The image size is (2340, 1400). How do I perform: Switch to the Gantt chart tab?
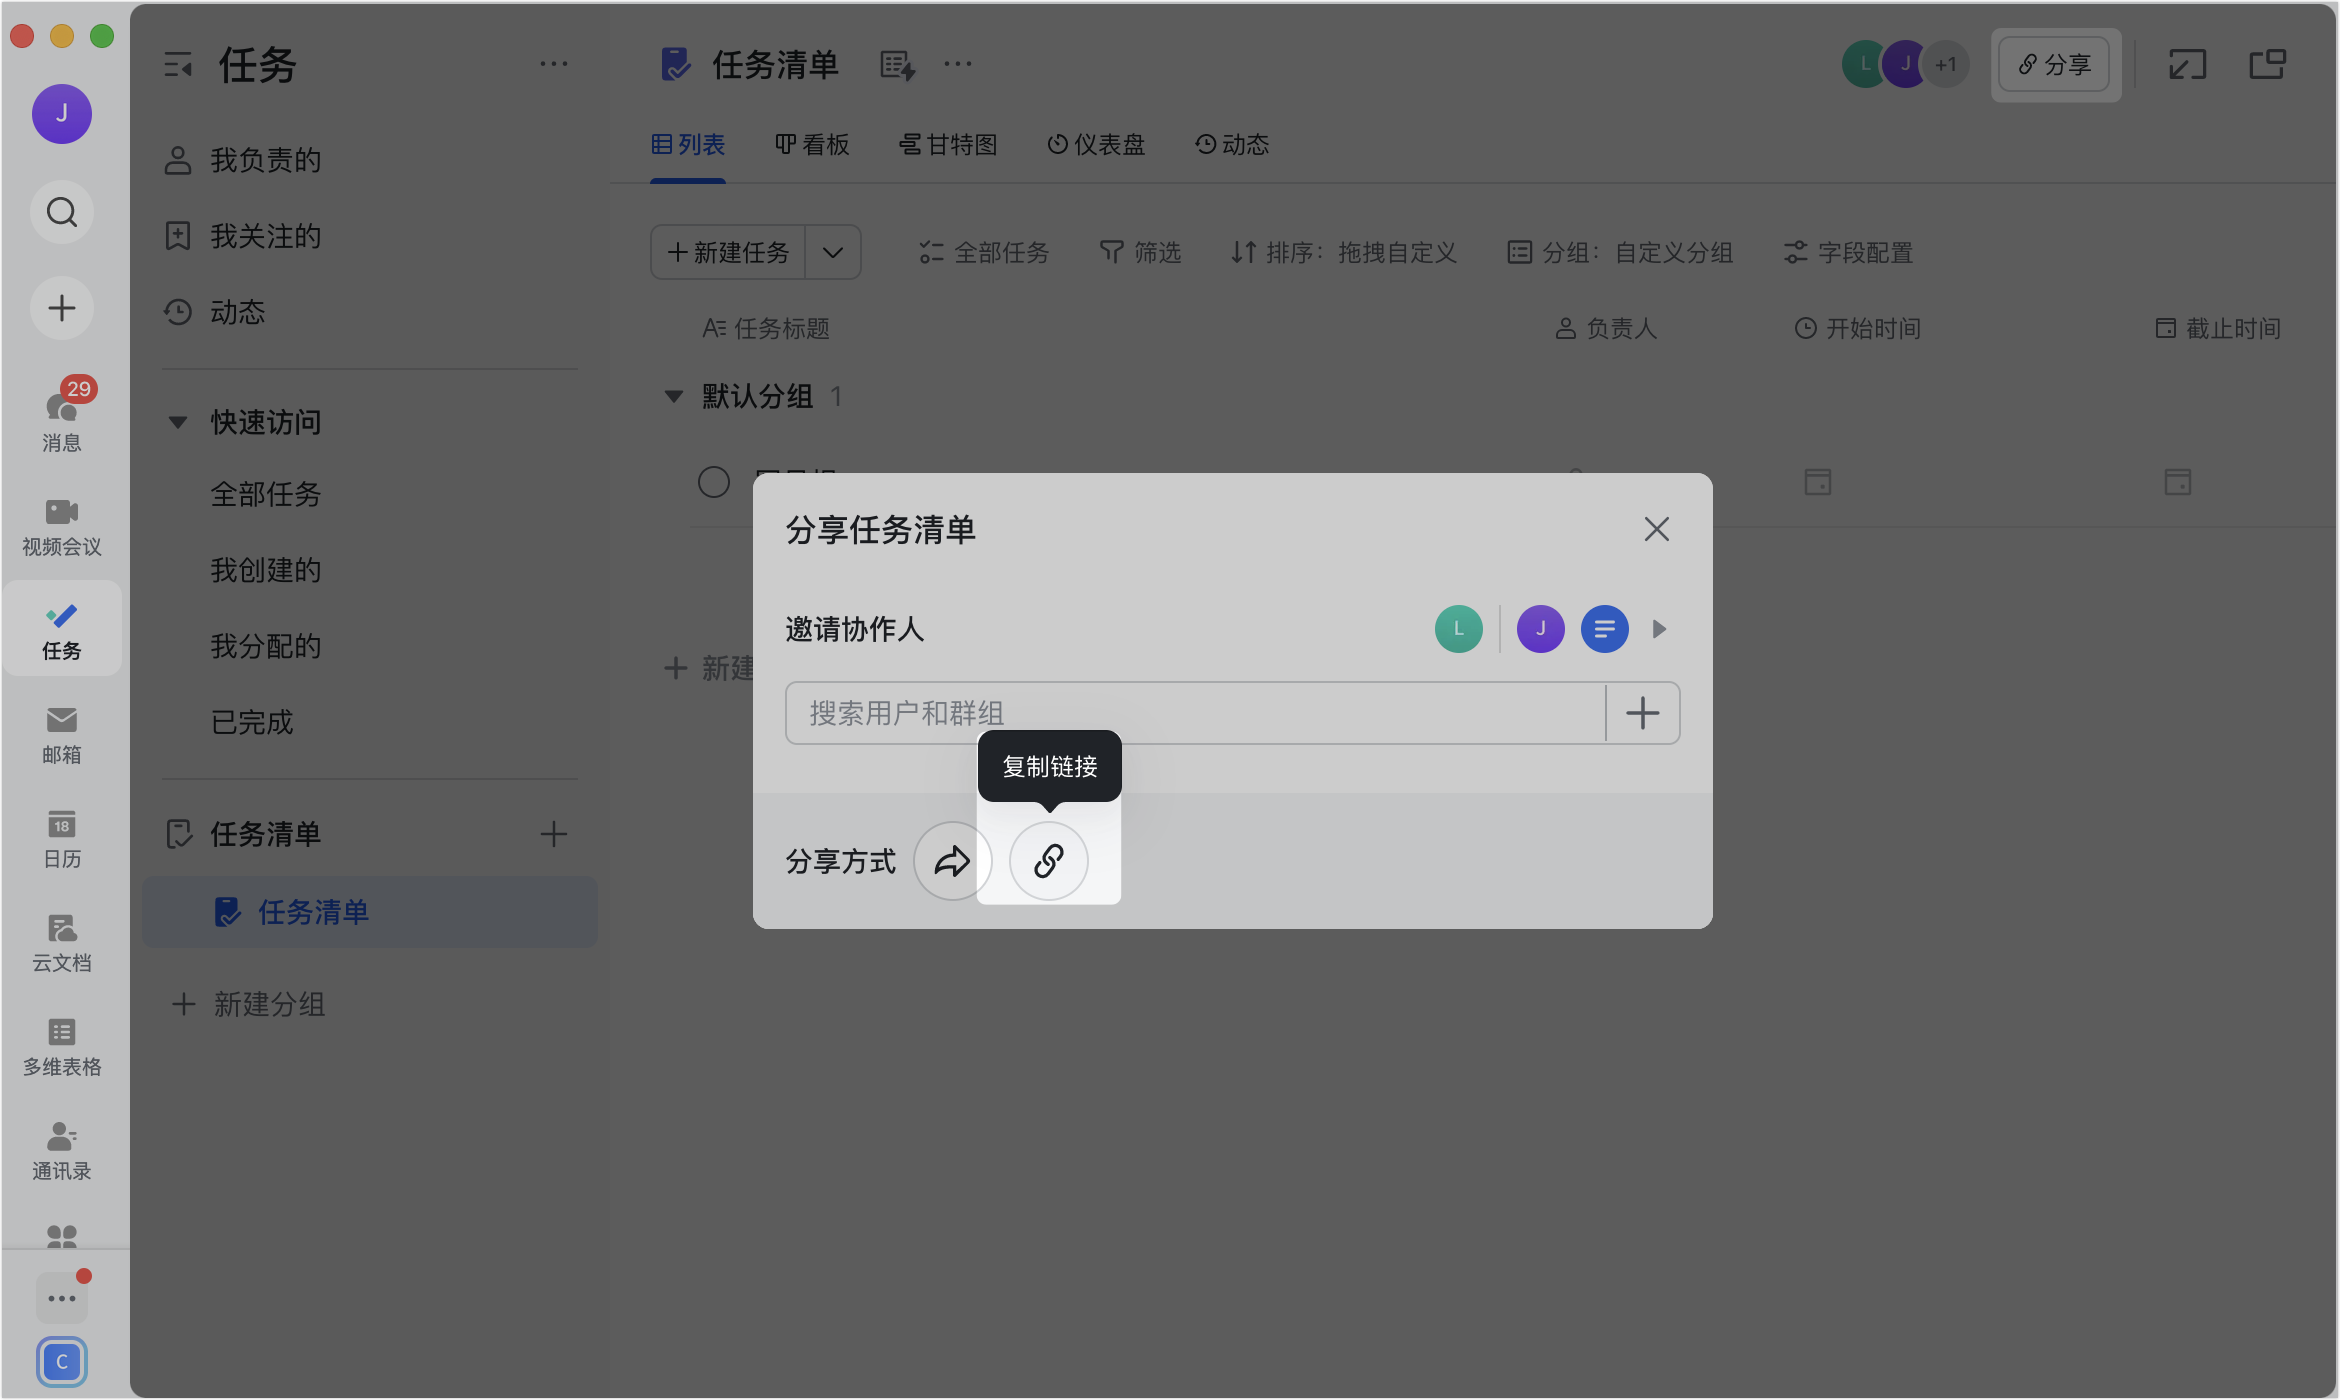click(x=948, y=145)
